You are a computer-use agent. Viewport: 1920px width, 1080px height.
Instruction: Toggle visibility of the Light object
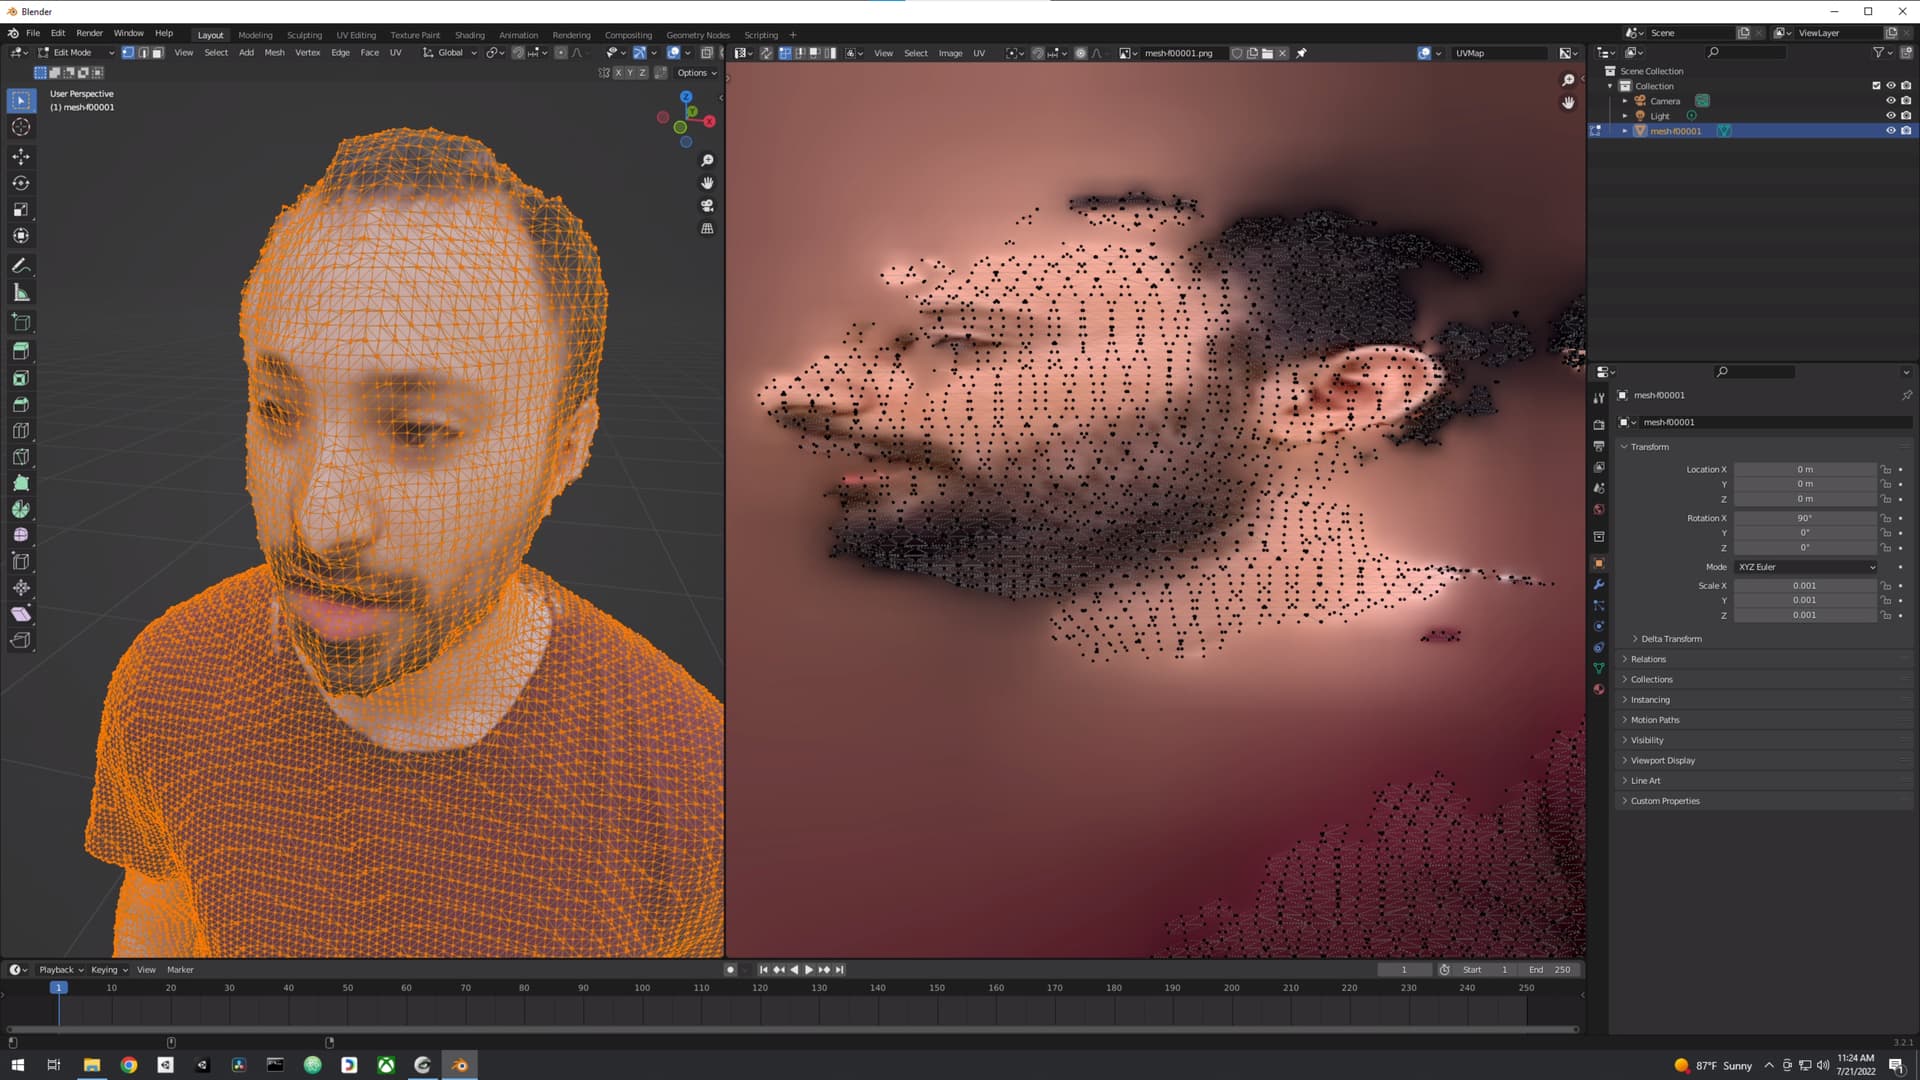(x=1890, y=116)
